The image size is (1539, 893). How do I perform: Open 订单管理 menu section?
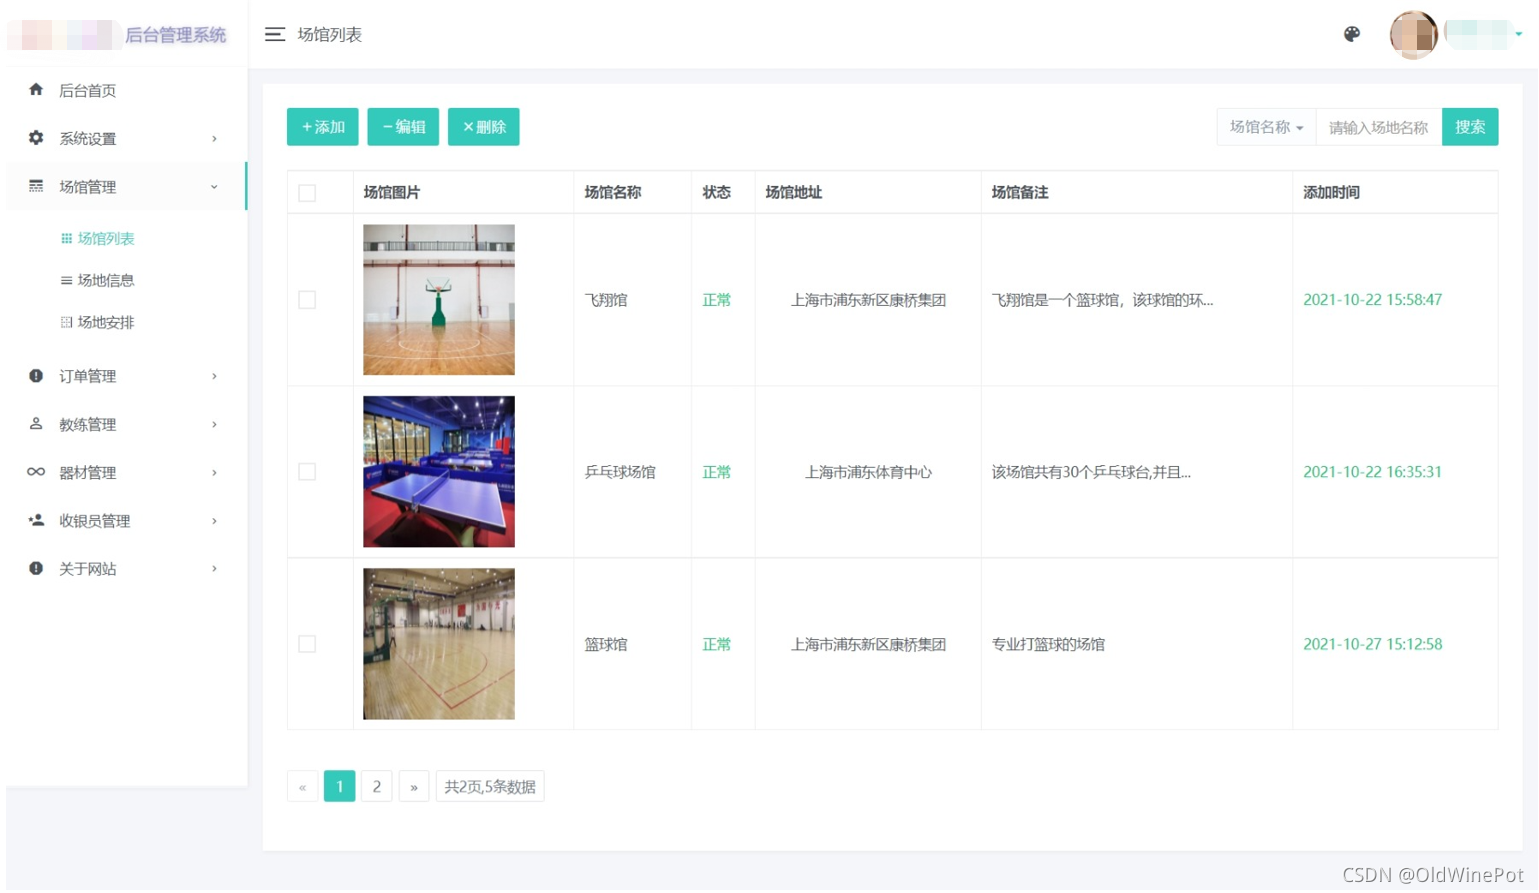pos(87,377)
